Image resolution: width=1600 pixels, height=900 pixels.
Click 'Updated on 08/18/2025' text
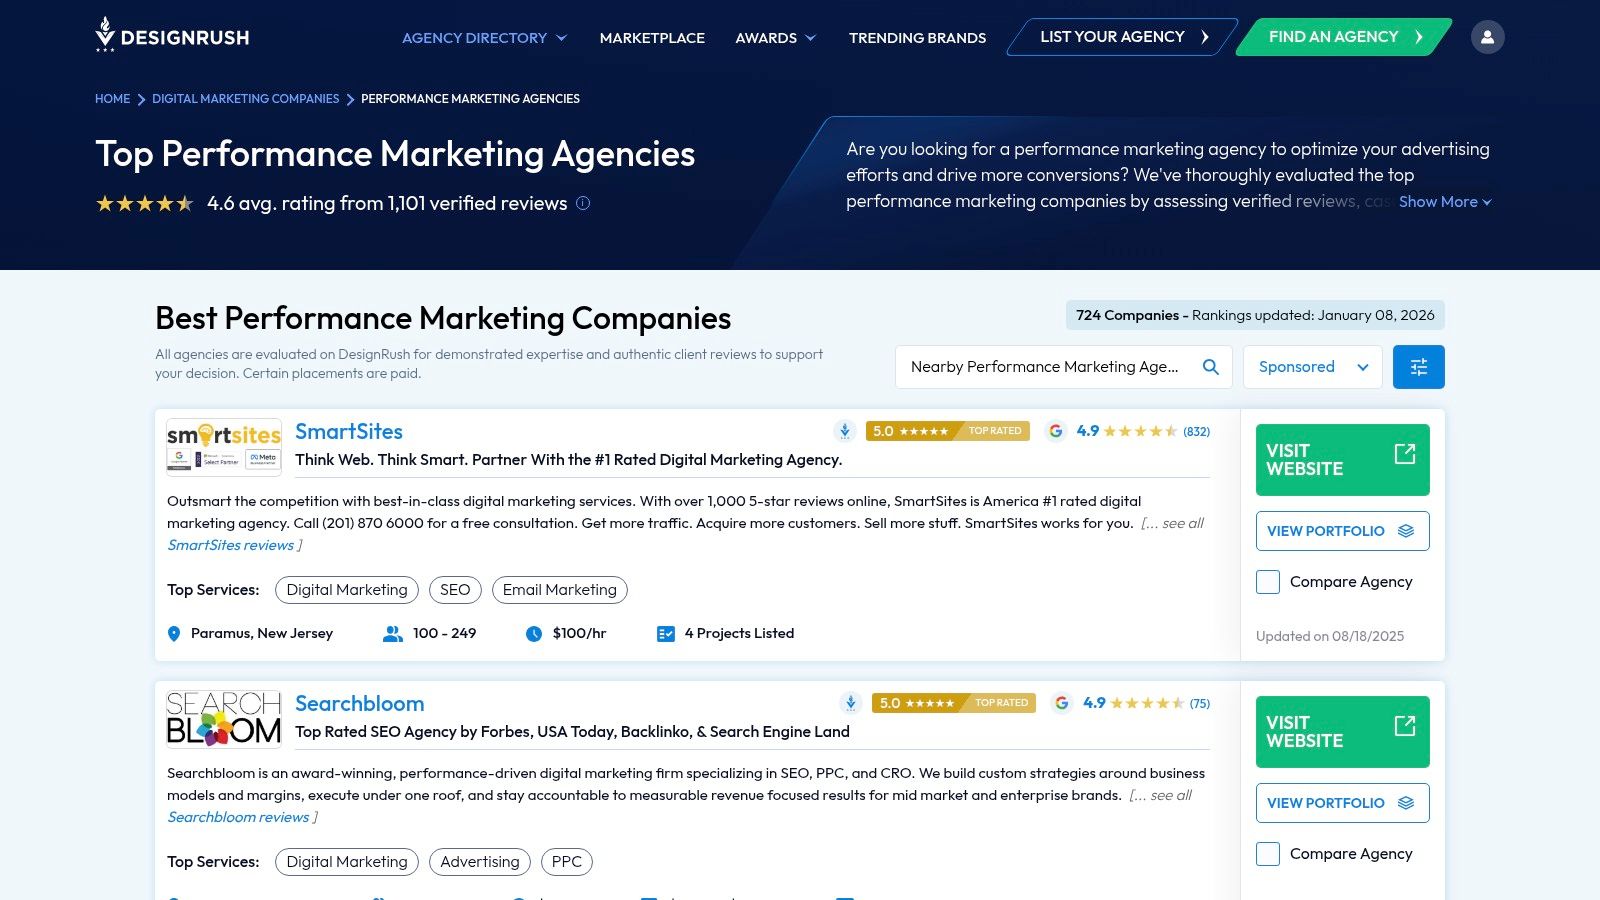[x=1330, y=636]
